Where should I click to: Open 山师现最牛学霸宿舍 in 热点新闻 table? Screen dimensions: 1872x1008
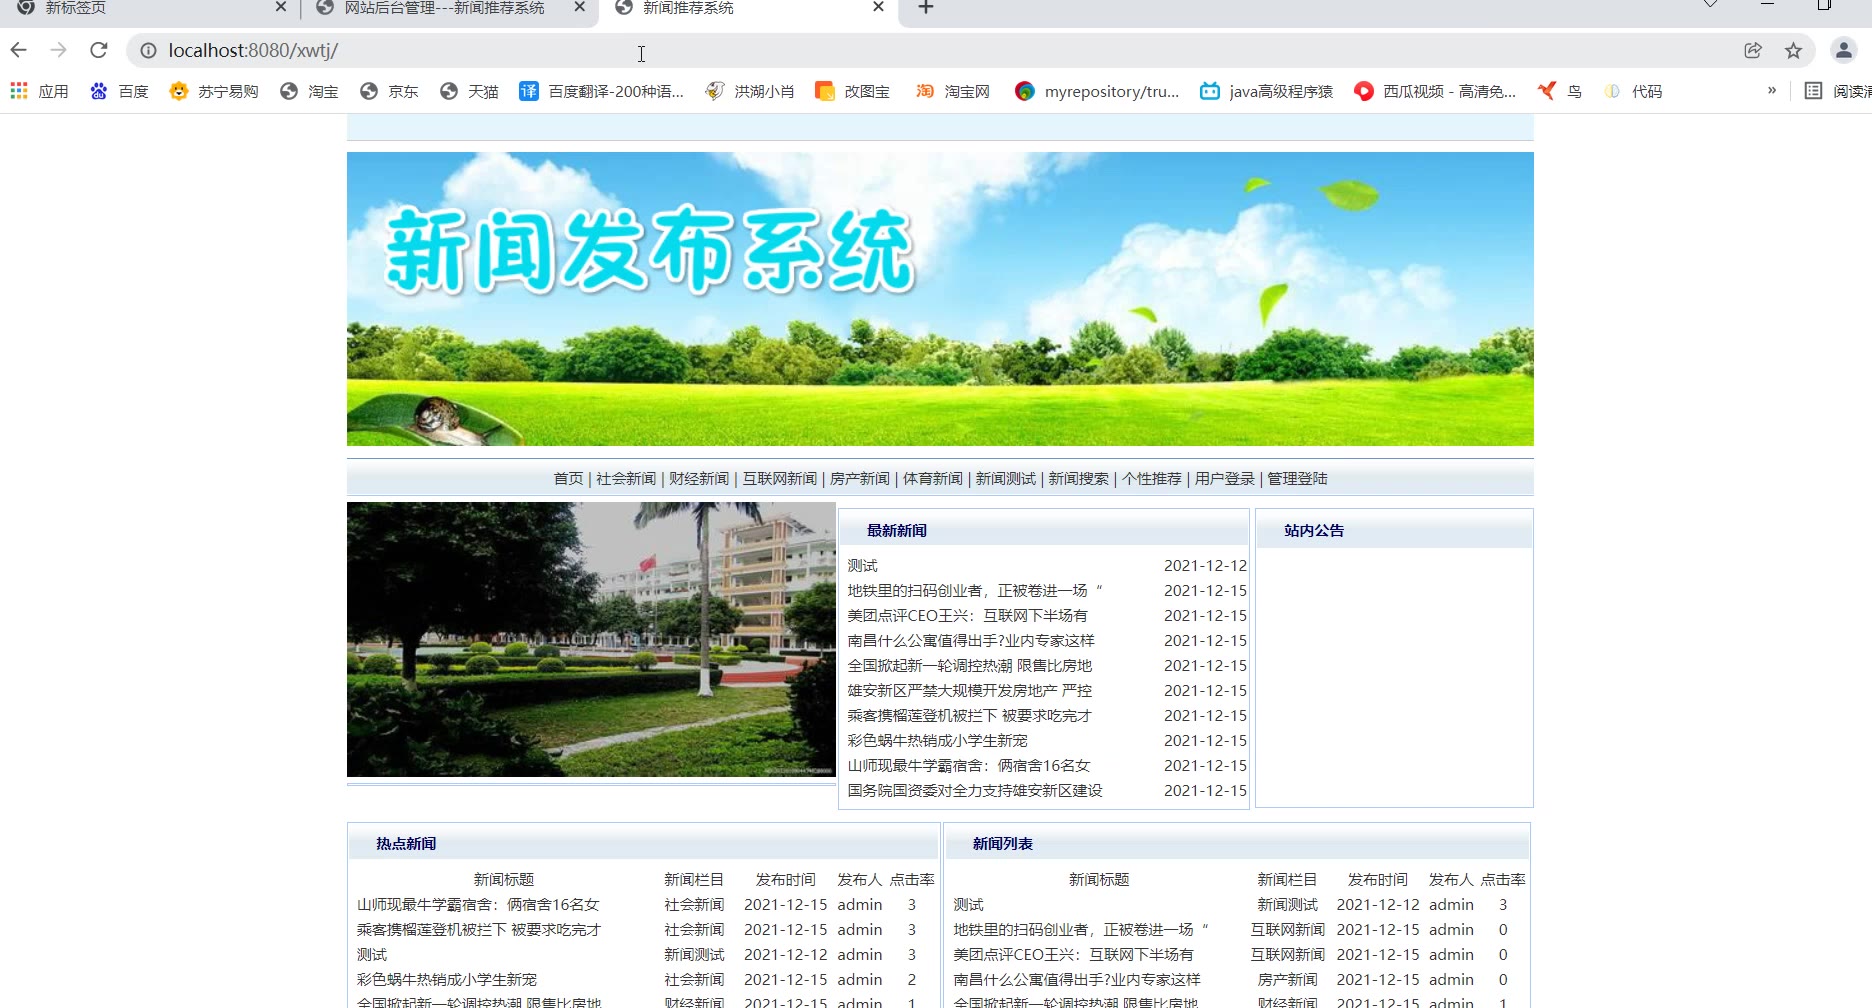(478, 905)
